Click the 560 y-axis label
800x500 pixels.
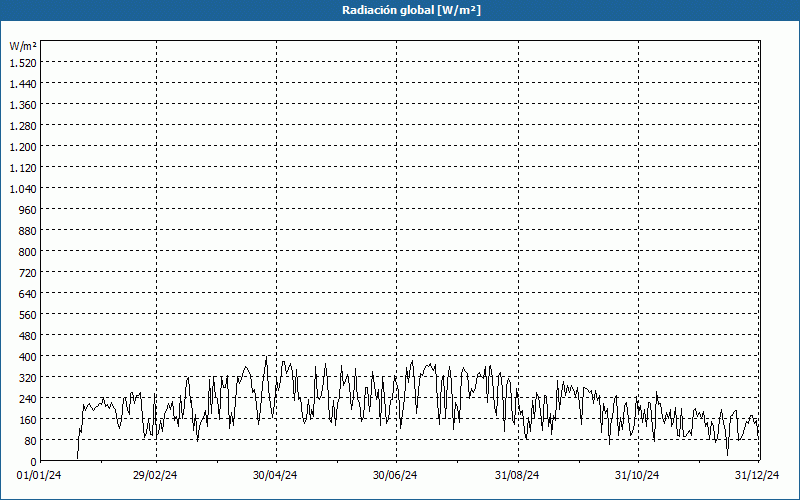(29, 315)
